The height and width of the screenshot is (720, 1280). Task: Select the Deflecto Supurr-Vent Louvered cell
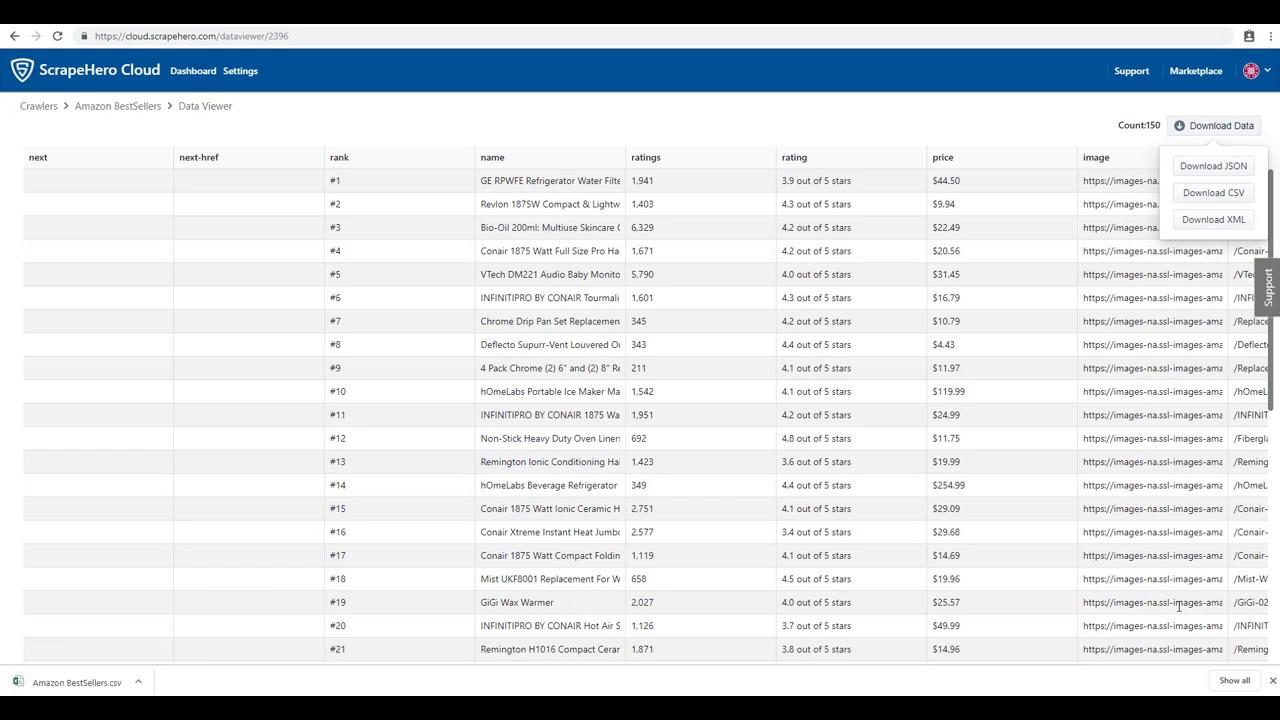click(550, 345)
